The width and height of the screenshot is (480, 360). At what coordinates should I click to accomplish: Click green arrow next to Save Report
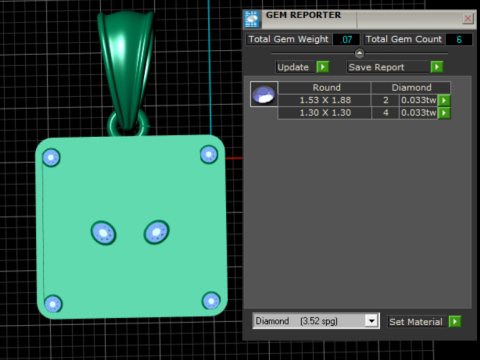(x=437, y=67)
